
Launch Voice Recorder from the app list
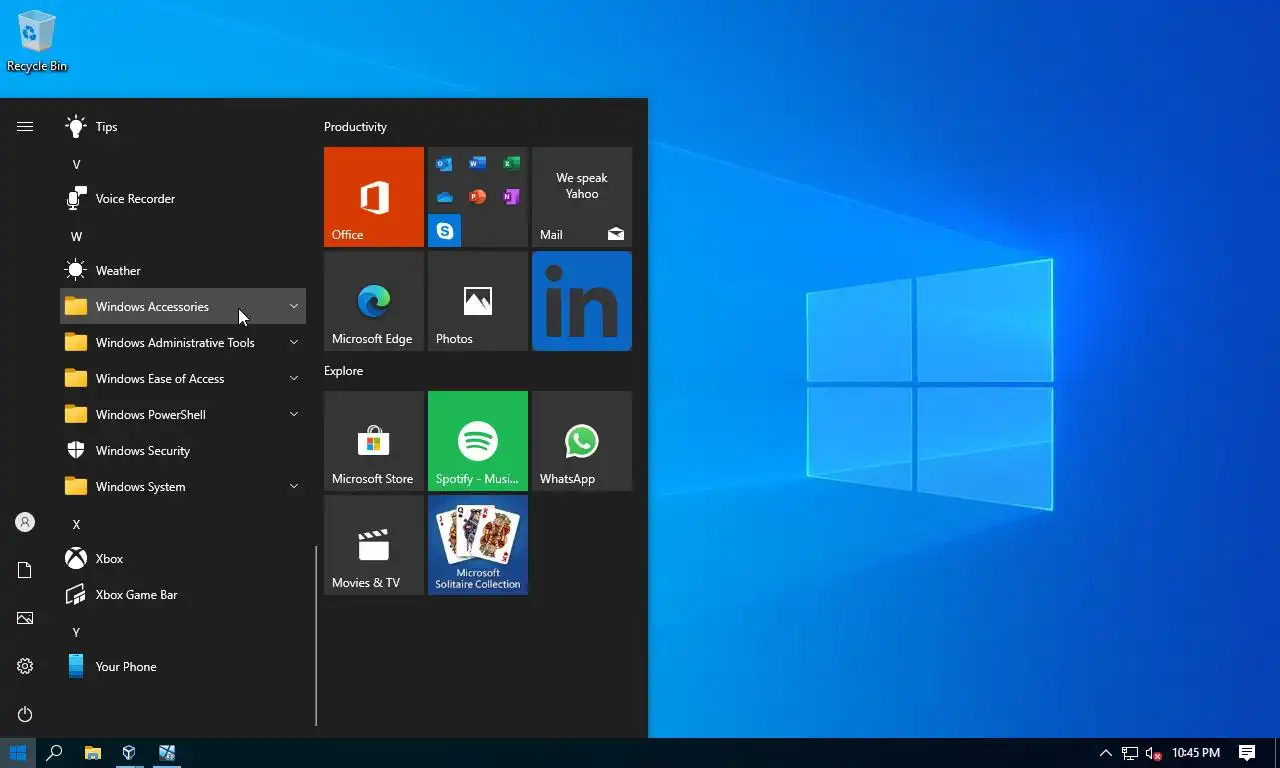(x=183, y=199)
